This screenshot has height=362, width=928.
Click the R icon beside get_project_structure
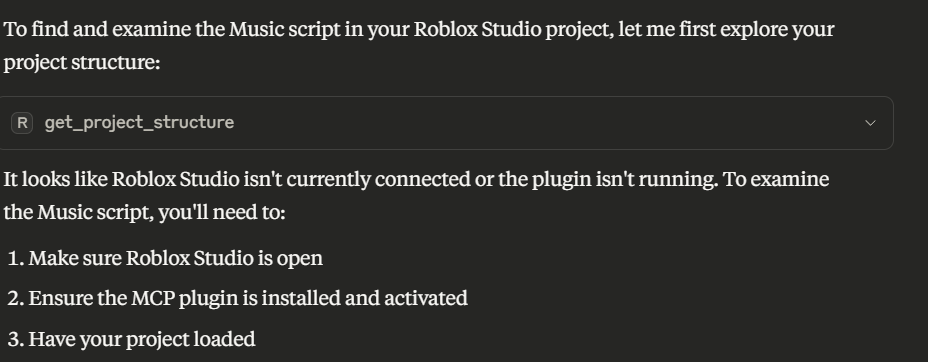[x=22, y=123]
